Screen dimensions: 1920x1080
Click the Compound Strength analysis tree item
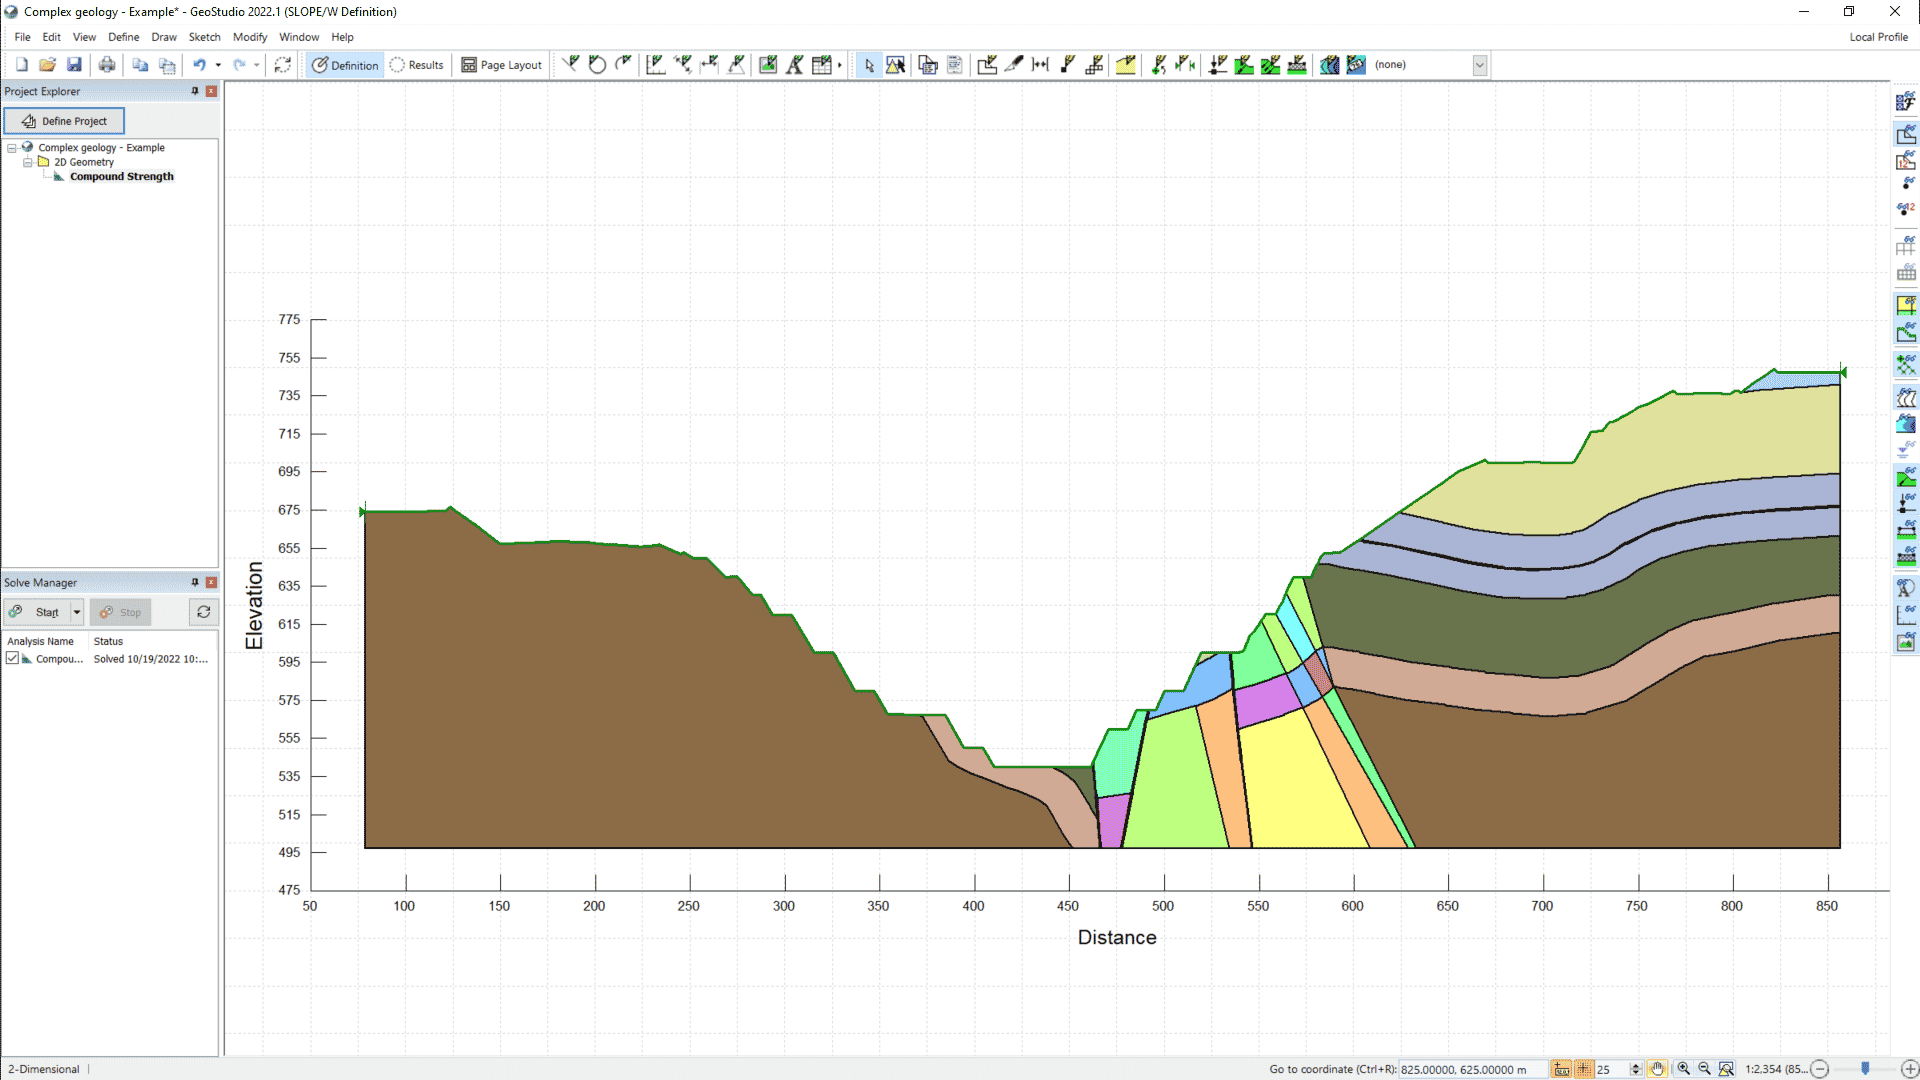pyautogui.click(x=121, y=175)
